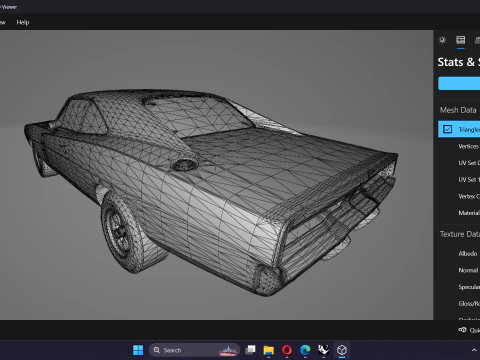The height and width of the screenshot is (360, 480).
Task: Launch Microsoft Edge from the taskbar
Action: 305,350
